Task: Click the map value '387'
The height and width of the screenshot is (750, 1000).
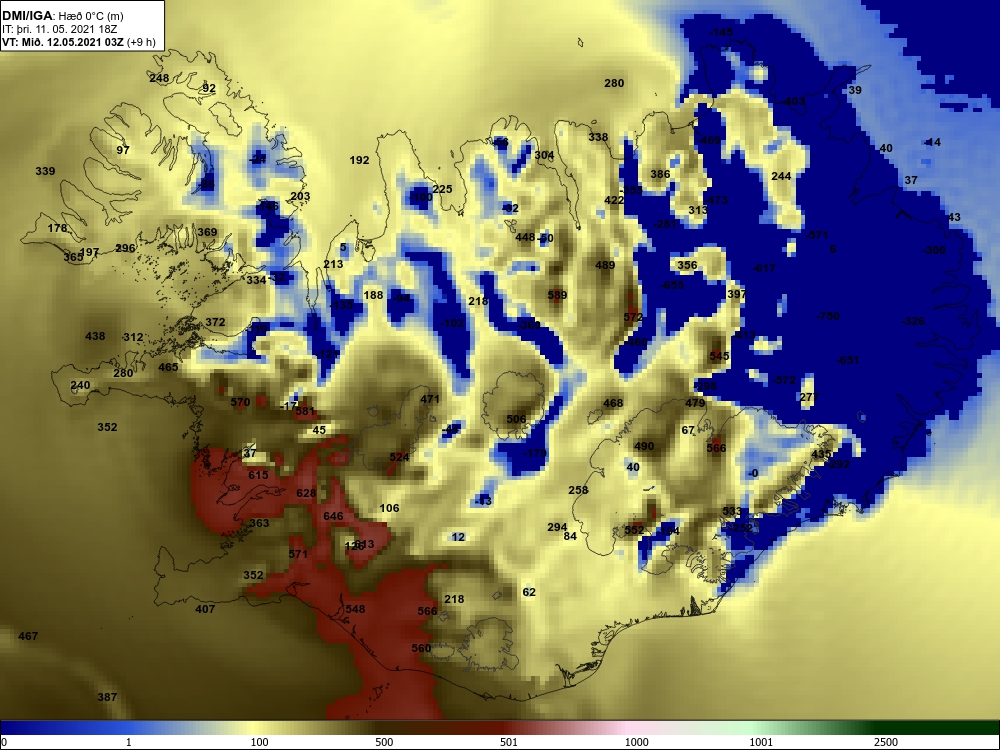Action: [x=107, y=698]
